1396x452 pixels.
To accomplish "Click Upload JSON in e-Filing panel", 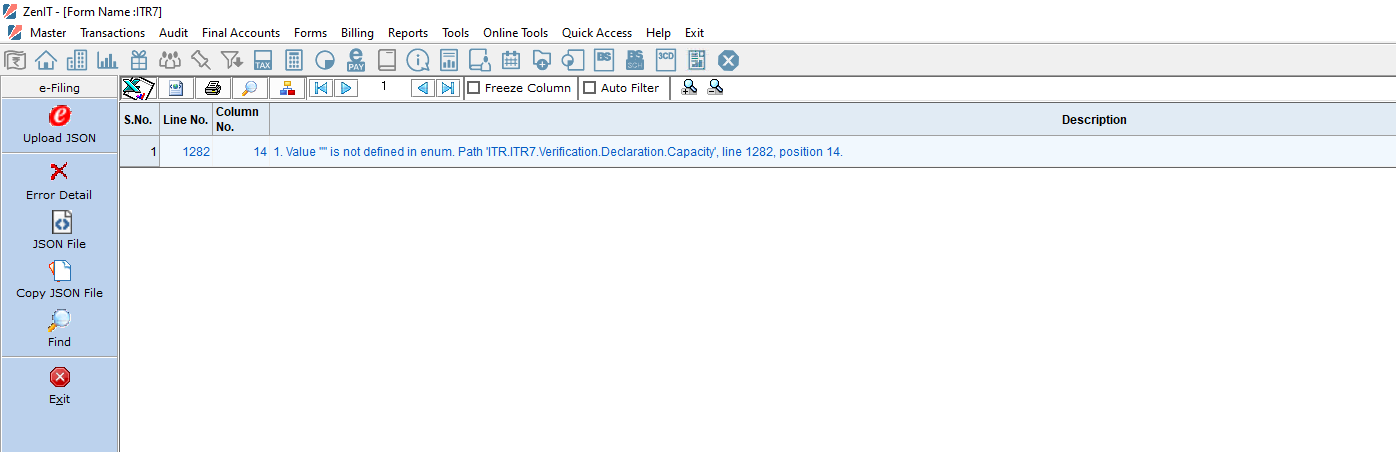I will (x=60, y=125).
